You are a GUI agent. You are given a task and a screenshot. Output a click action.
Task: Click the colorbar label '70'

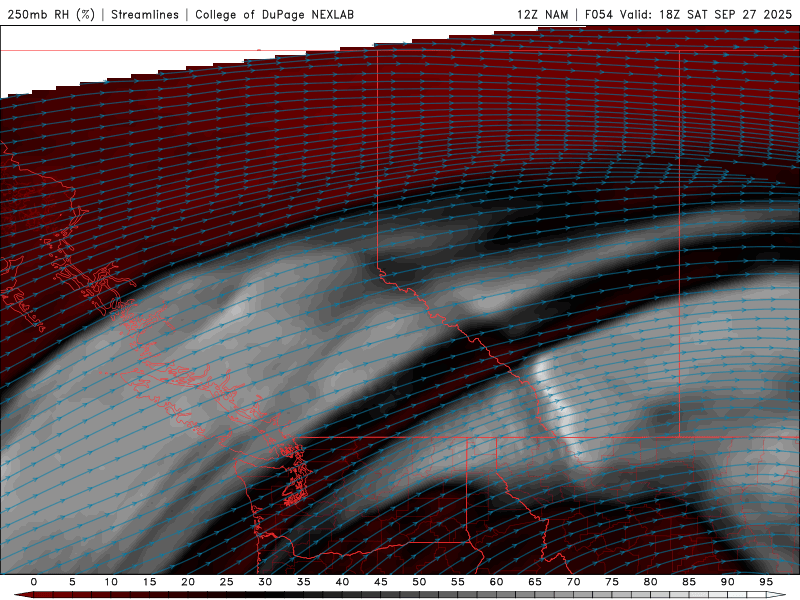[573, 582]
